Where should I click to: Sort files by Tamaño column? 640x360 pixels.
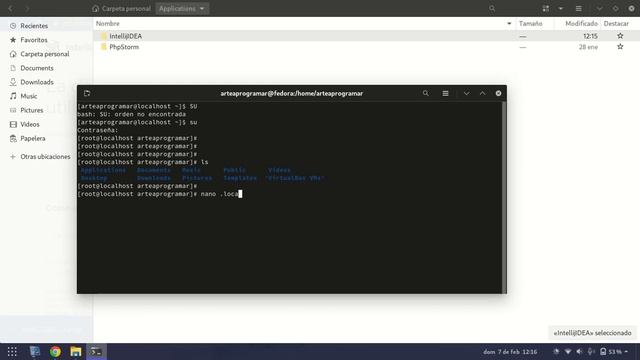530,24
